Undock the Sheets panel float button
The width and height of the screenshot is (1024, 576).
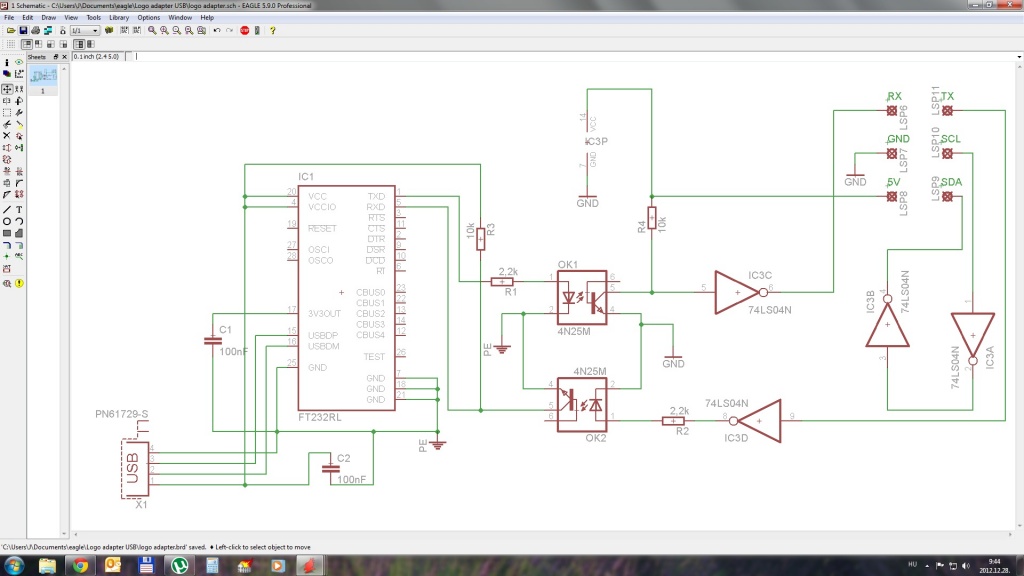(x=56, y=57)
